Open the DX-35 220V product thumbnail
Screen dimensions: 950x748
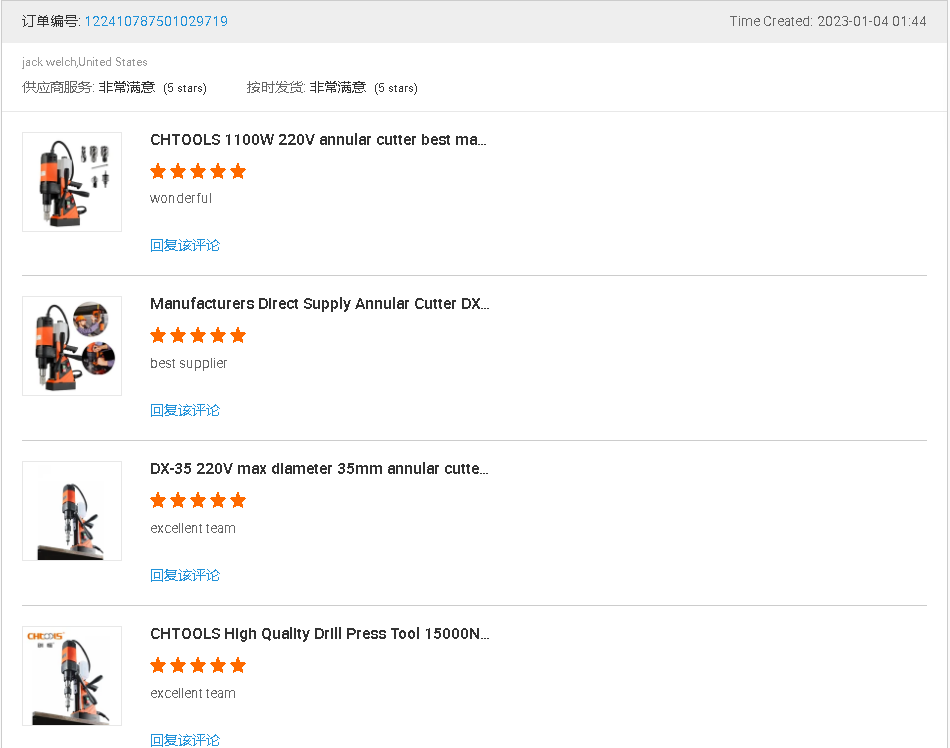click(72, 511)
